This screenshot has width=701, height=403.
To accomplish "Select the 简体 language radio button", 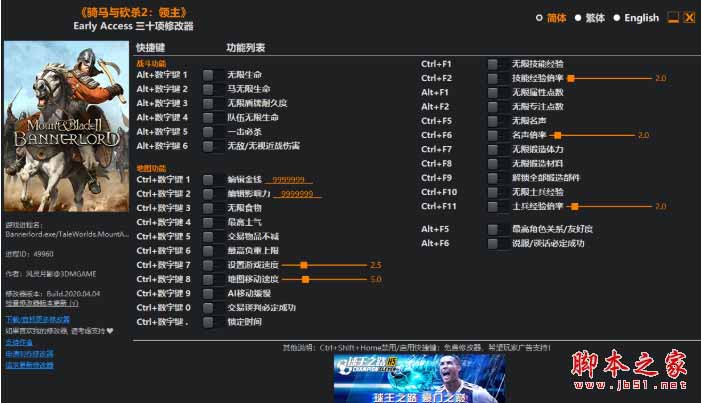I will pyautogui.click(x=539, y=18).
